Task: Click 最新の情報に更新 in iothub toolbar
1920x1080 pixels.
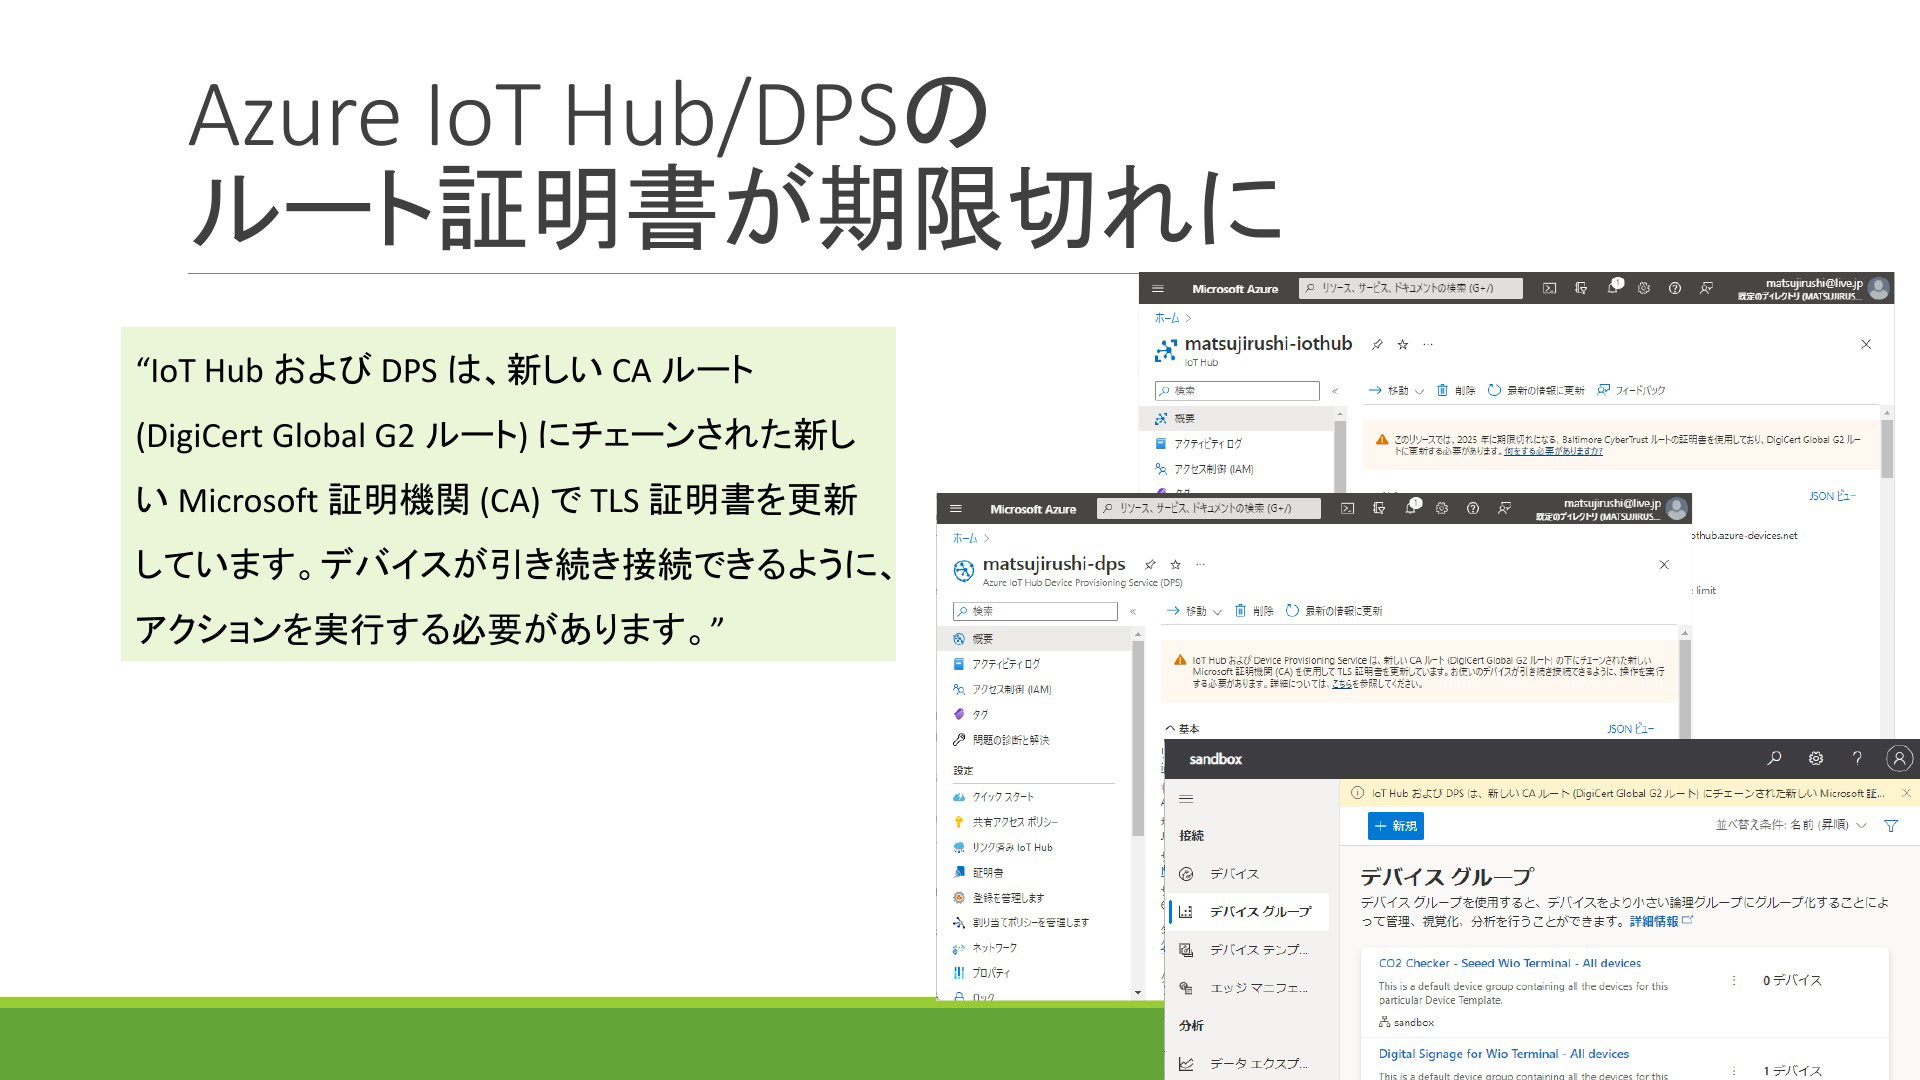Action: point(1536,390)
